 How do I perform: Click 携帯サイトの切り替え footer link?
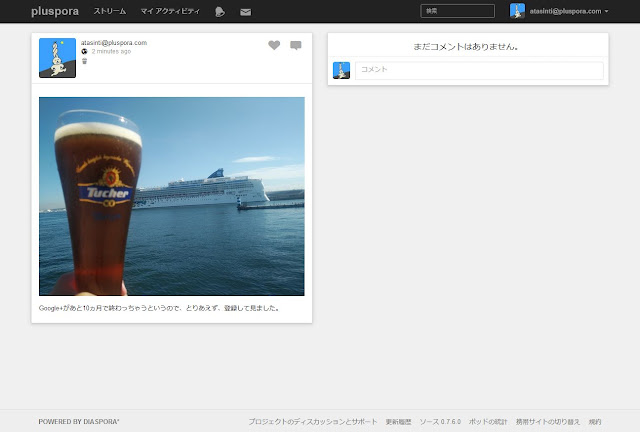pos(548,422)
